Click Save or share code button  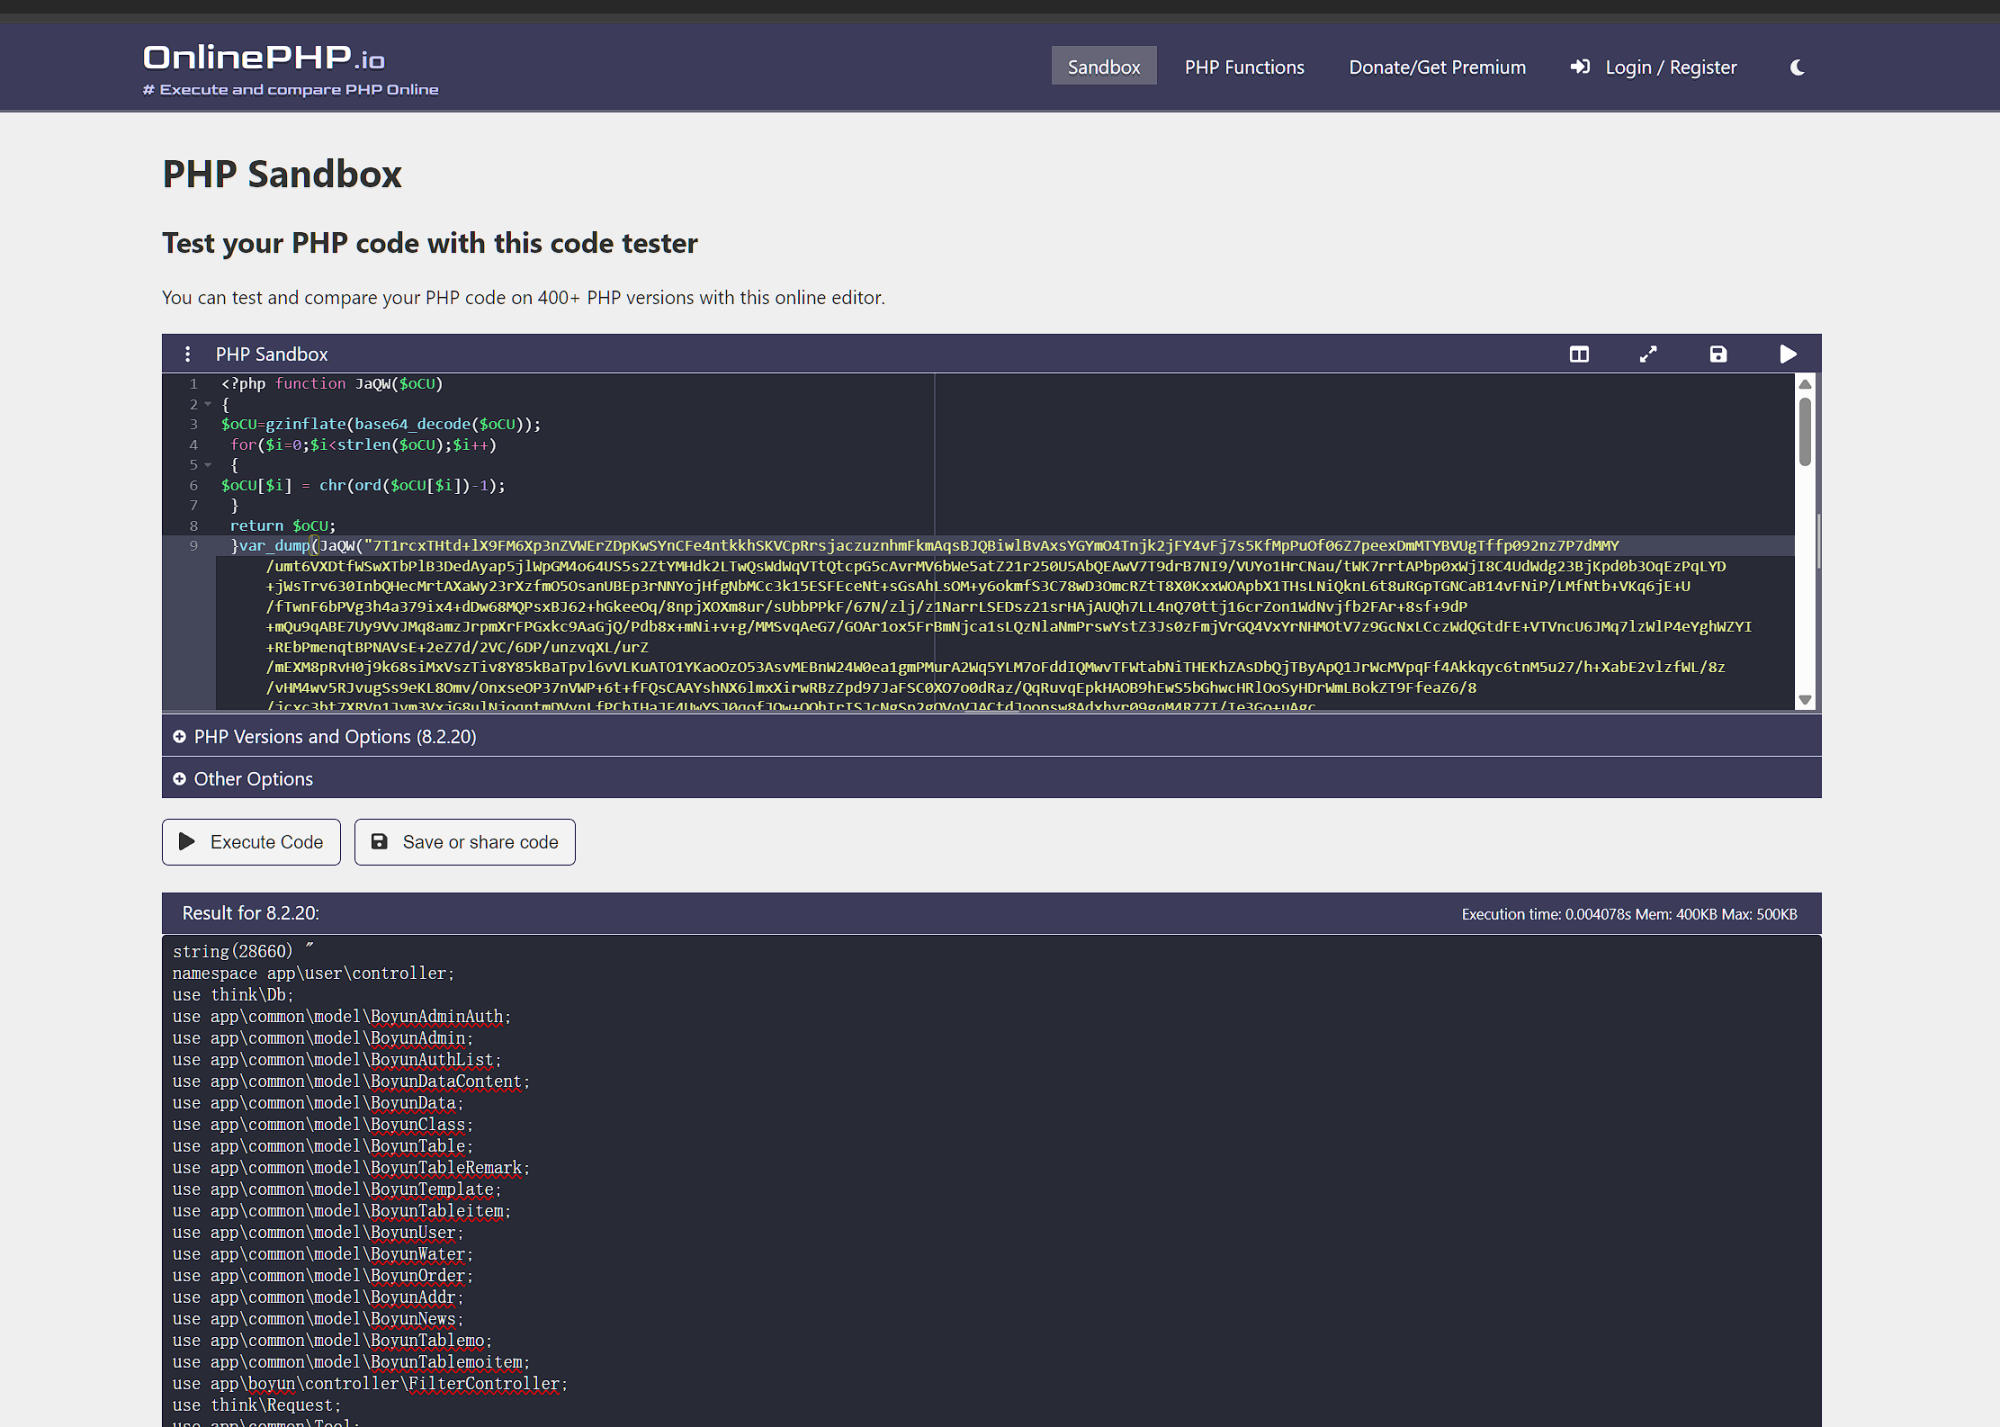465,842
